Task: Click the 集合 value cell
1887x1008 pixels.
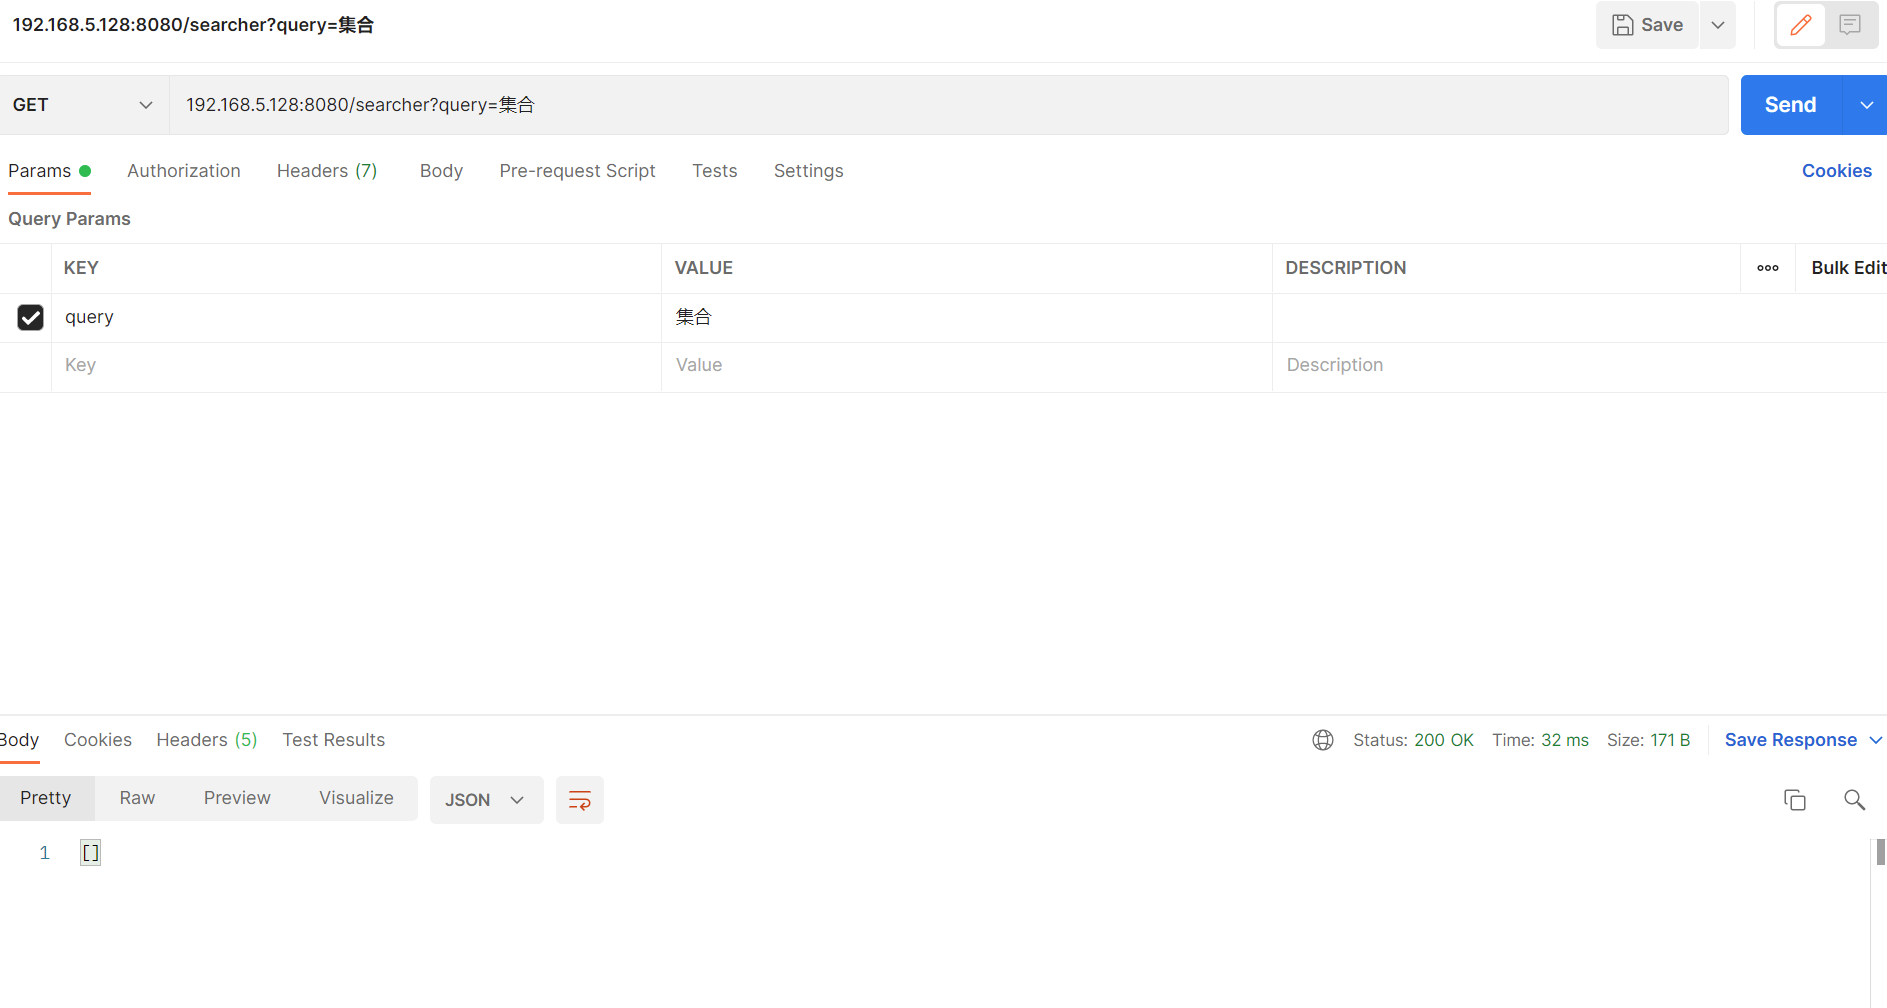Action: click(x=966, y=317)
